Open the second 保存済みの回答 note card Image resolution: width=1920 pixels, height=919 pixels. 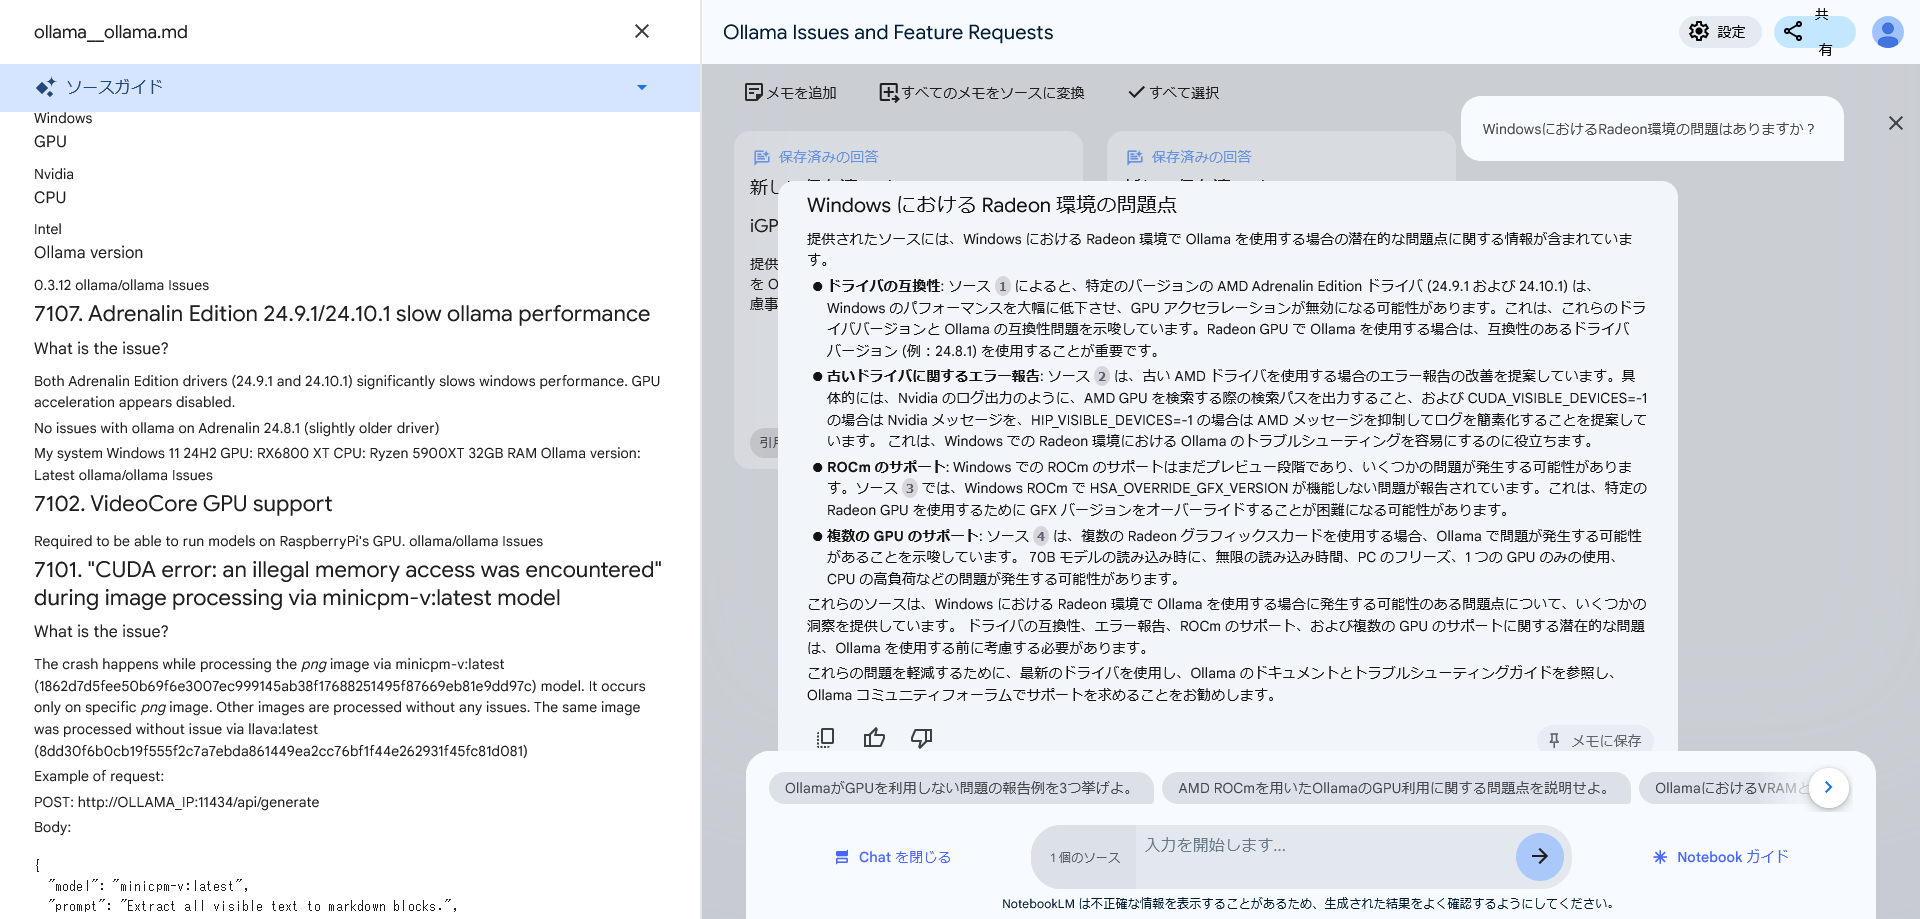coord(1281,156)
